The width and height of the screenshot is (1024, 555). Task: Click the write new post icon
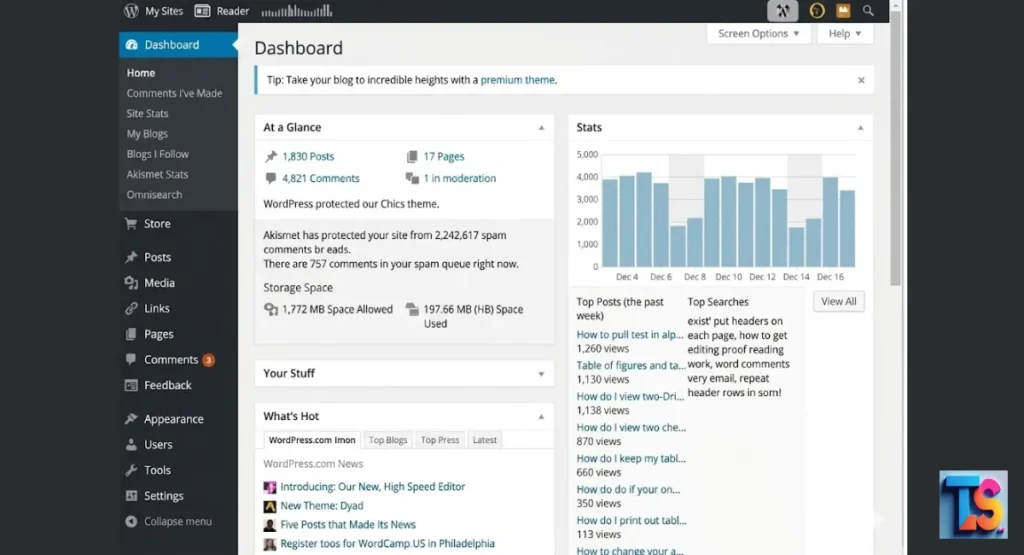point(782,11)
